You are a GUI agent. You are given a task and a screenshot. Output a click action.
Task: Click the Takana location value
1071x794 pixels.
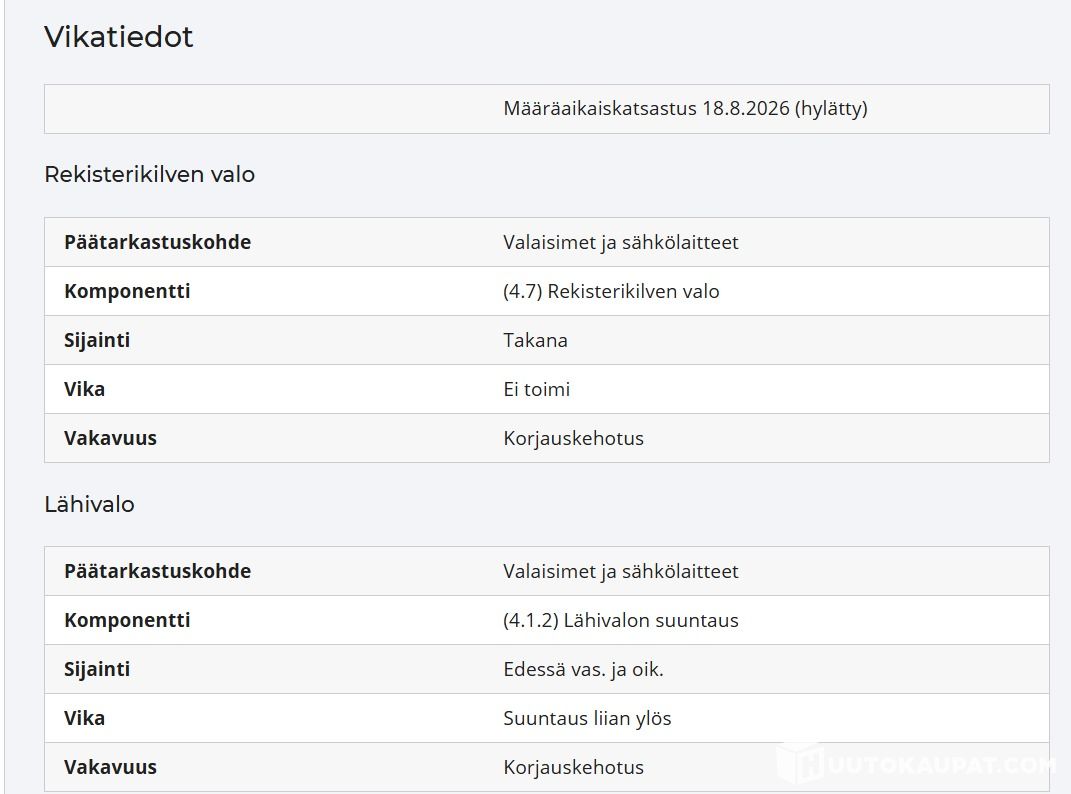tap(536, 340)
